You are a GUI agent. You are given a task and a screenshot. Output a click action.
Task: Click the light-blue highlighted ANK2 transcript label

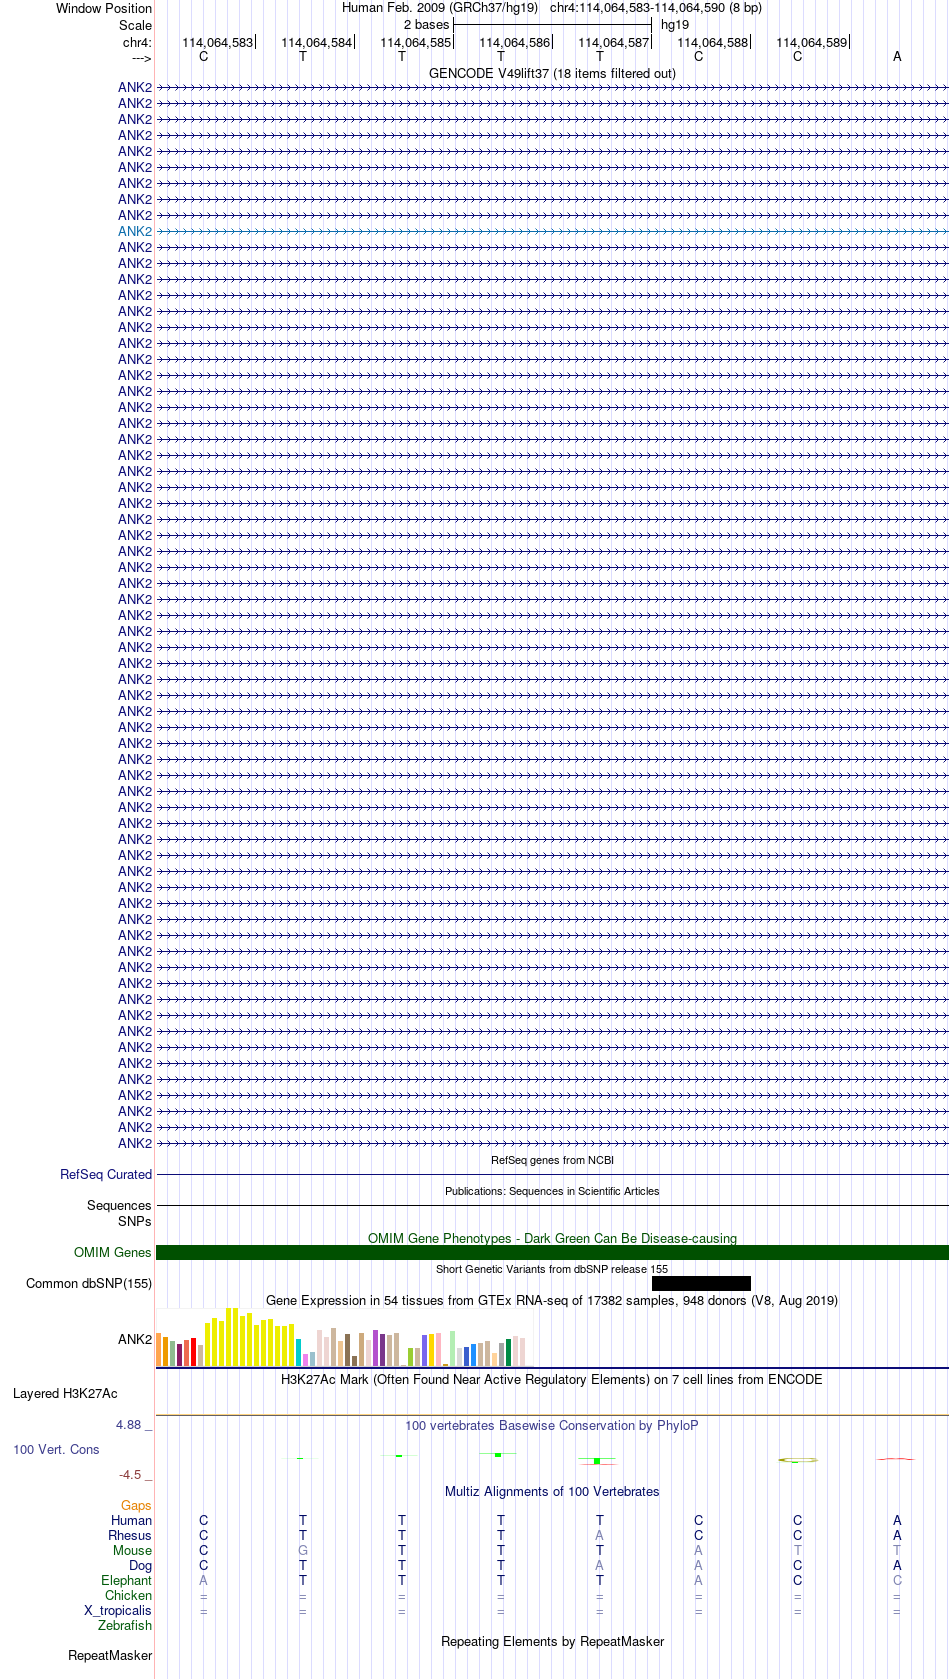[x=135, y=231]
